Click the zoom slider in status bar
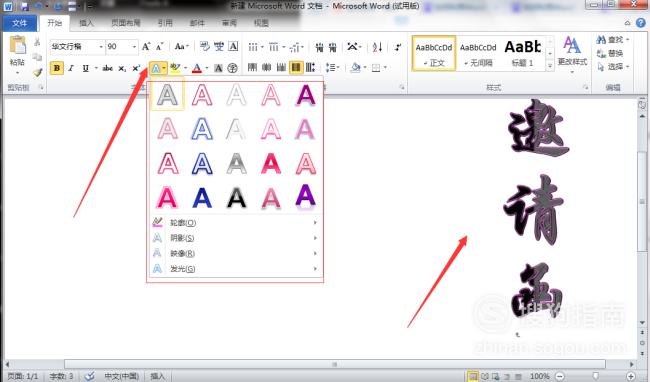The image size is (650, 382). 595,376
